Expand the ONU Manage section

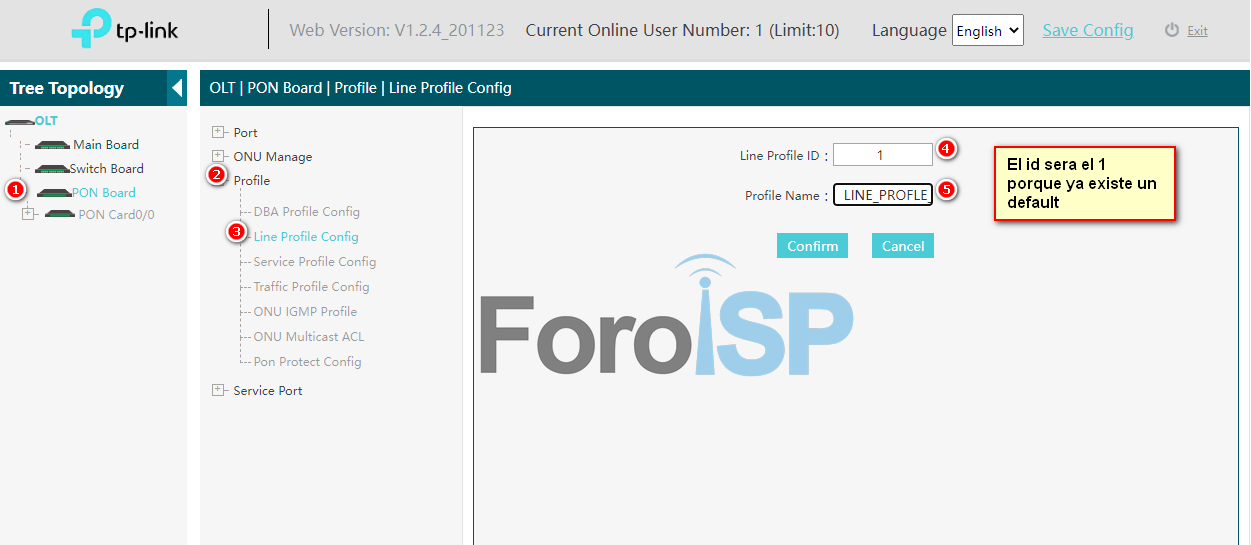pyautogui.click(x=218, y=156)
